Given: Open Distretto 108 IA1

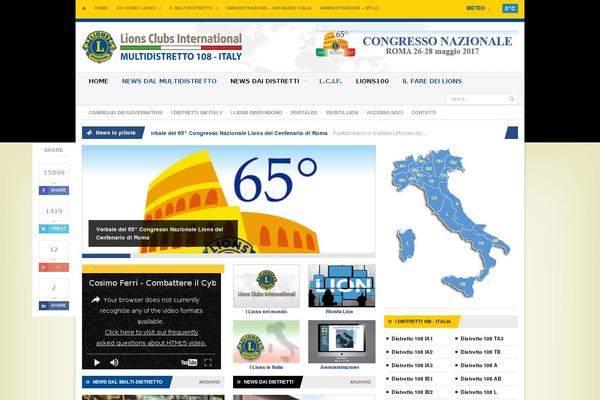Looking at the screenshot, I should (412, 339).
